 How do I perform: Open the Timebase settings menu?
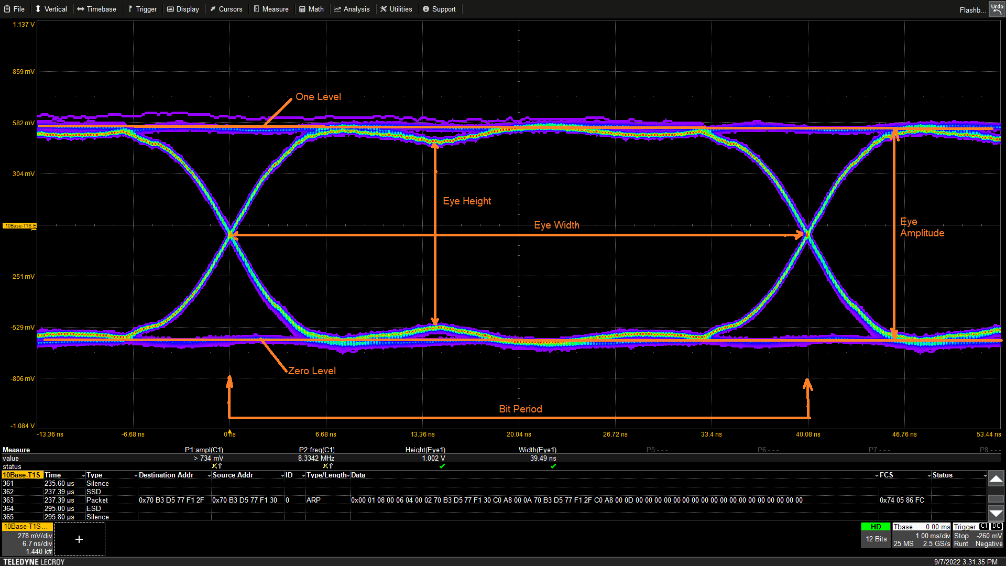point(97,9)
